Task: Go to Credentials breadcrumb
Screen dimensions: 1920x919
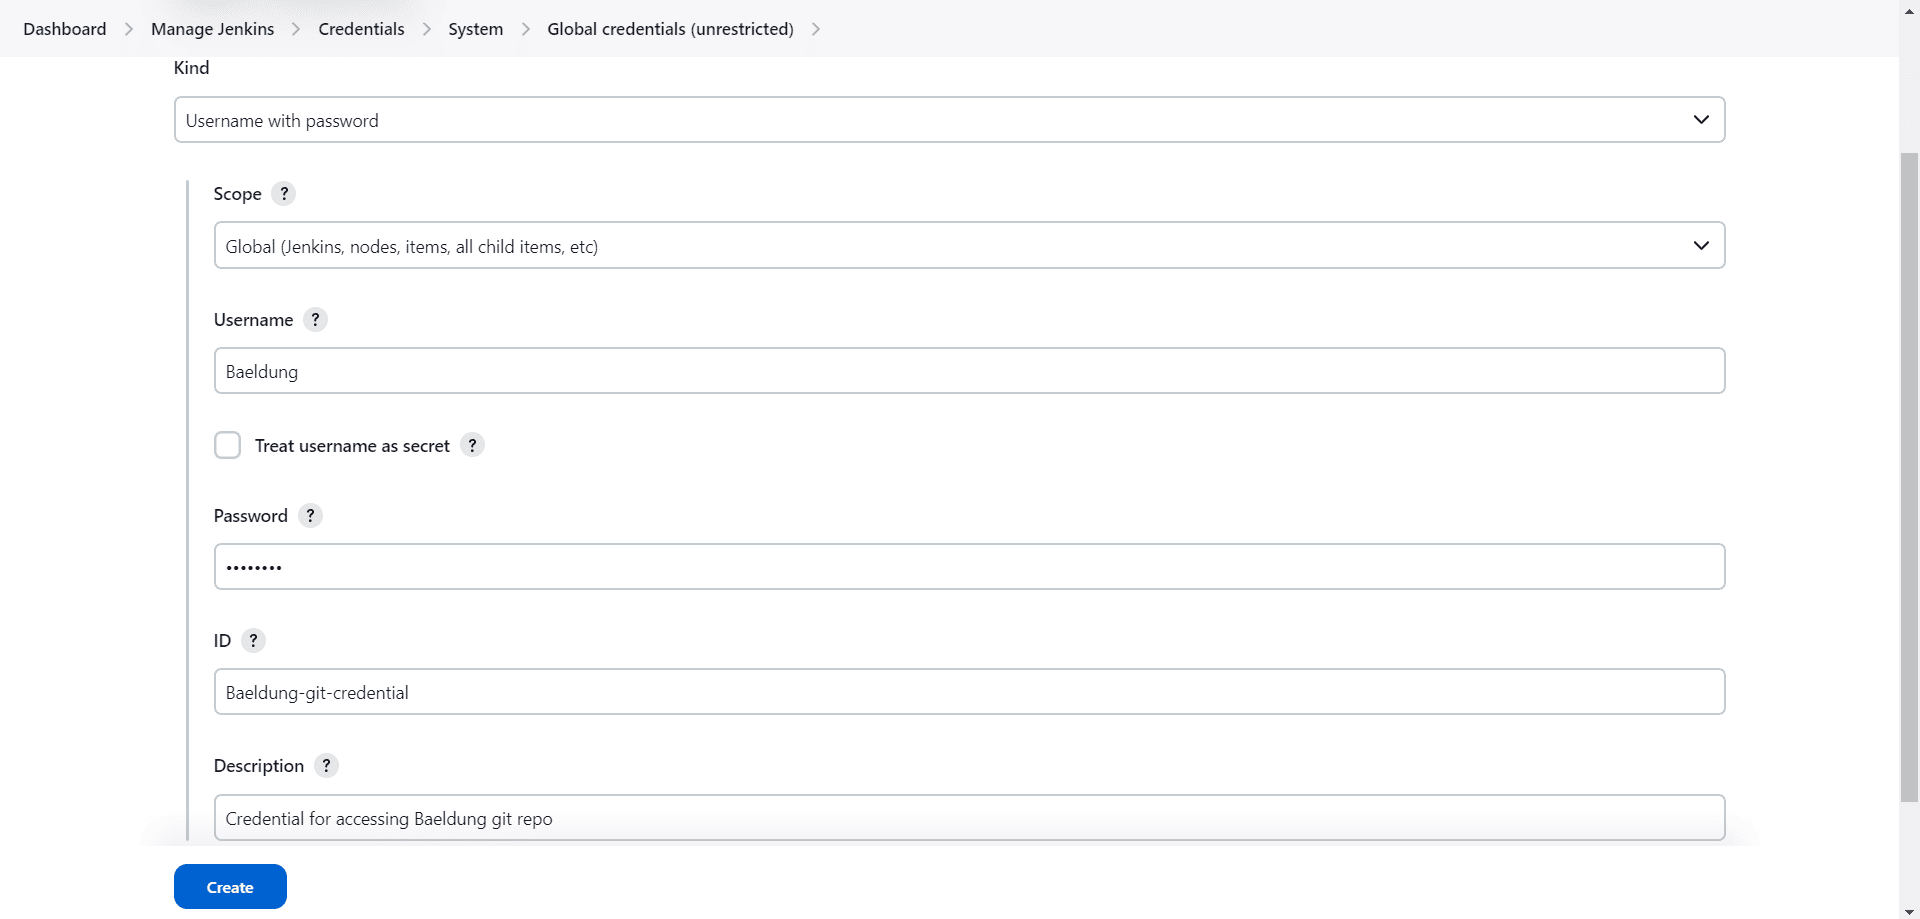Action: pos(362,29)
